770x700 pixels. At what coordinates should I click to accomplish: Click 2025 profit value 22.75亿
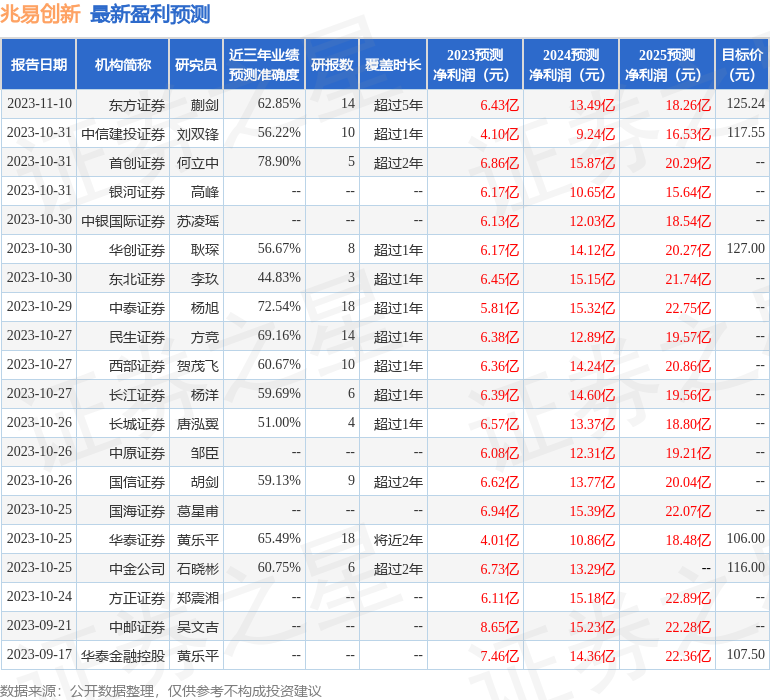coord(688,308)
